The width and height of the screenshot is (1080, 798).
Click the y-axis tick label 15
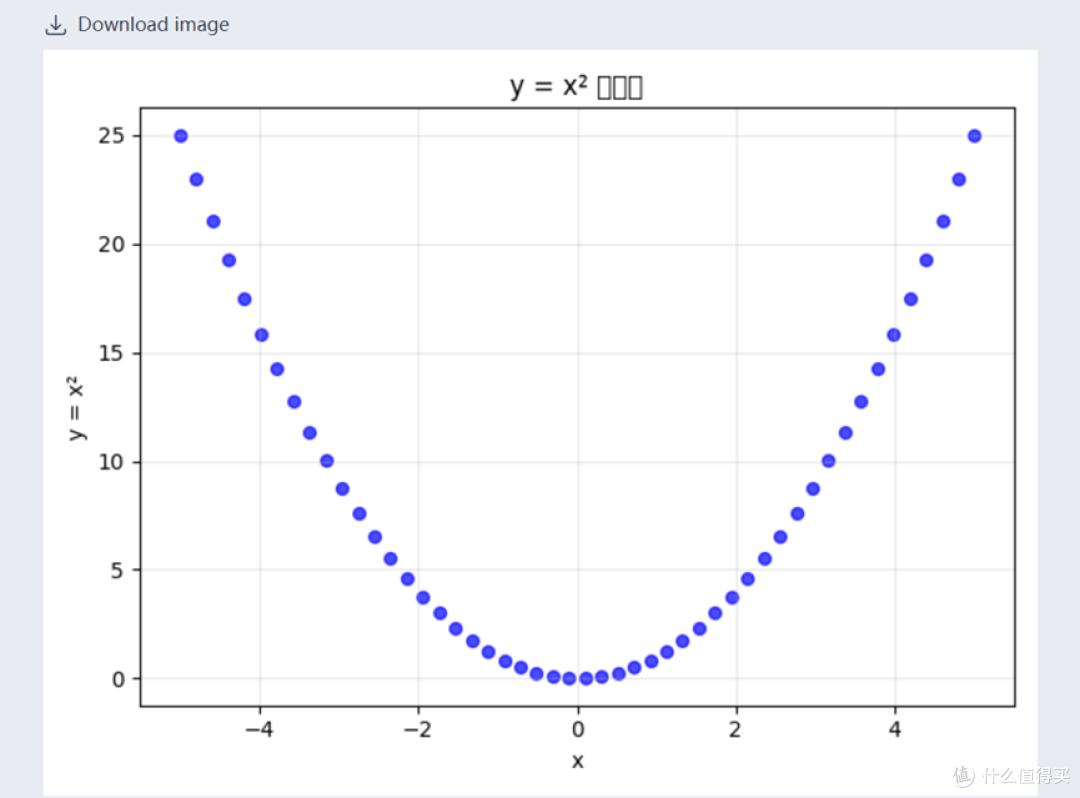click(111, 353)
